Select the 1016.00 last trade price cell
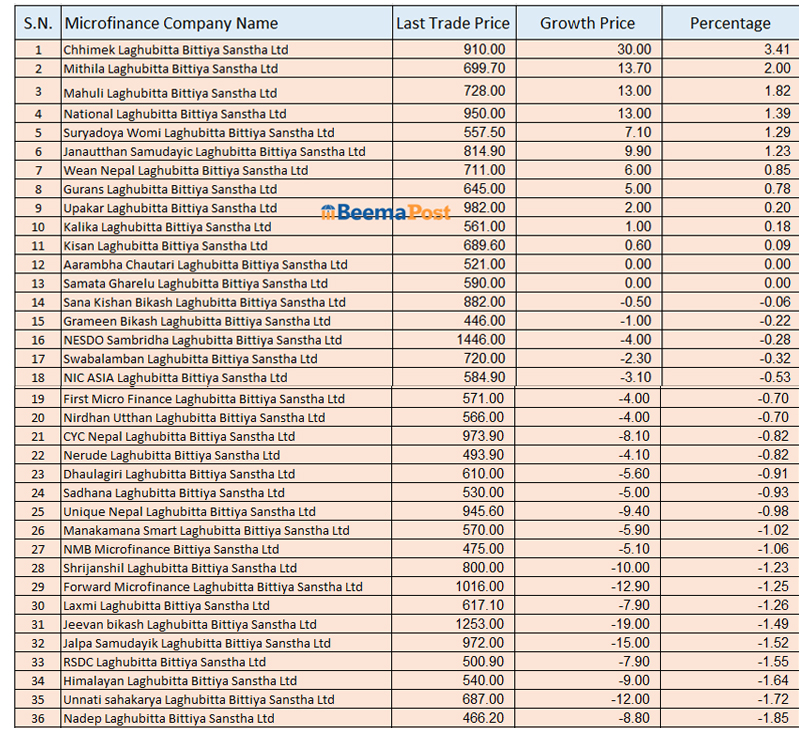This screenshot has height=747, width=799. pos(480,587)
